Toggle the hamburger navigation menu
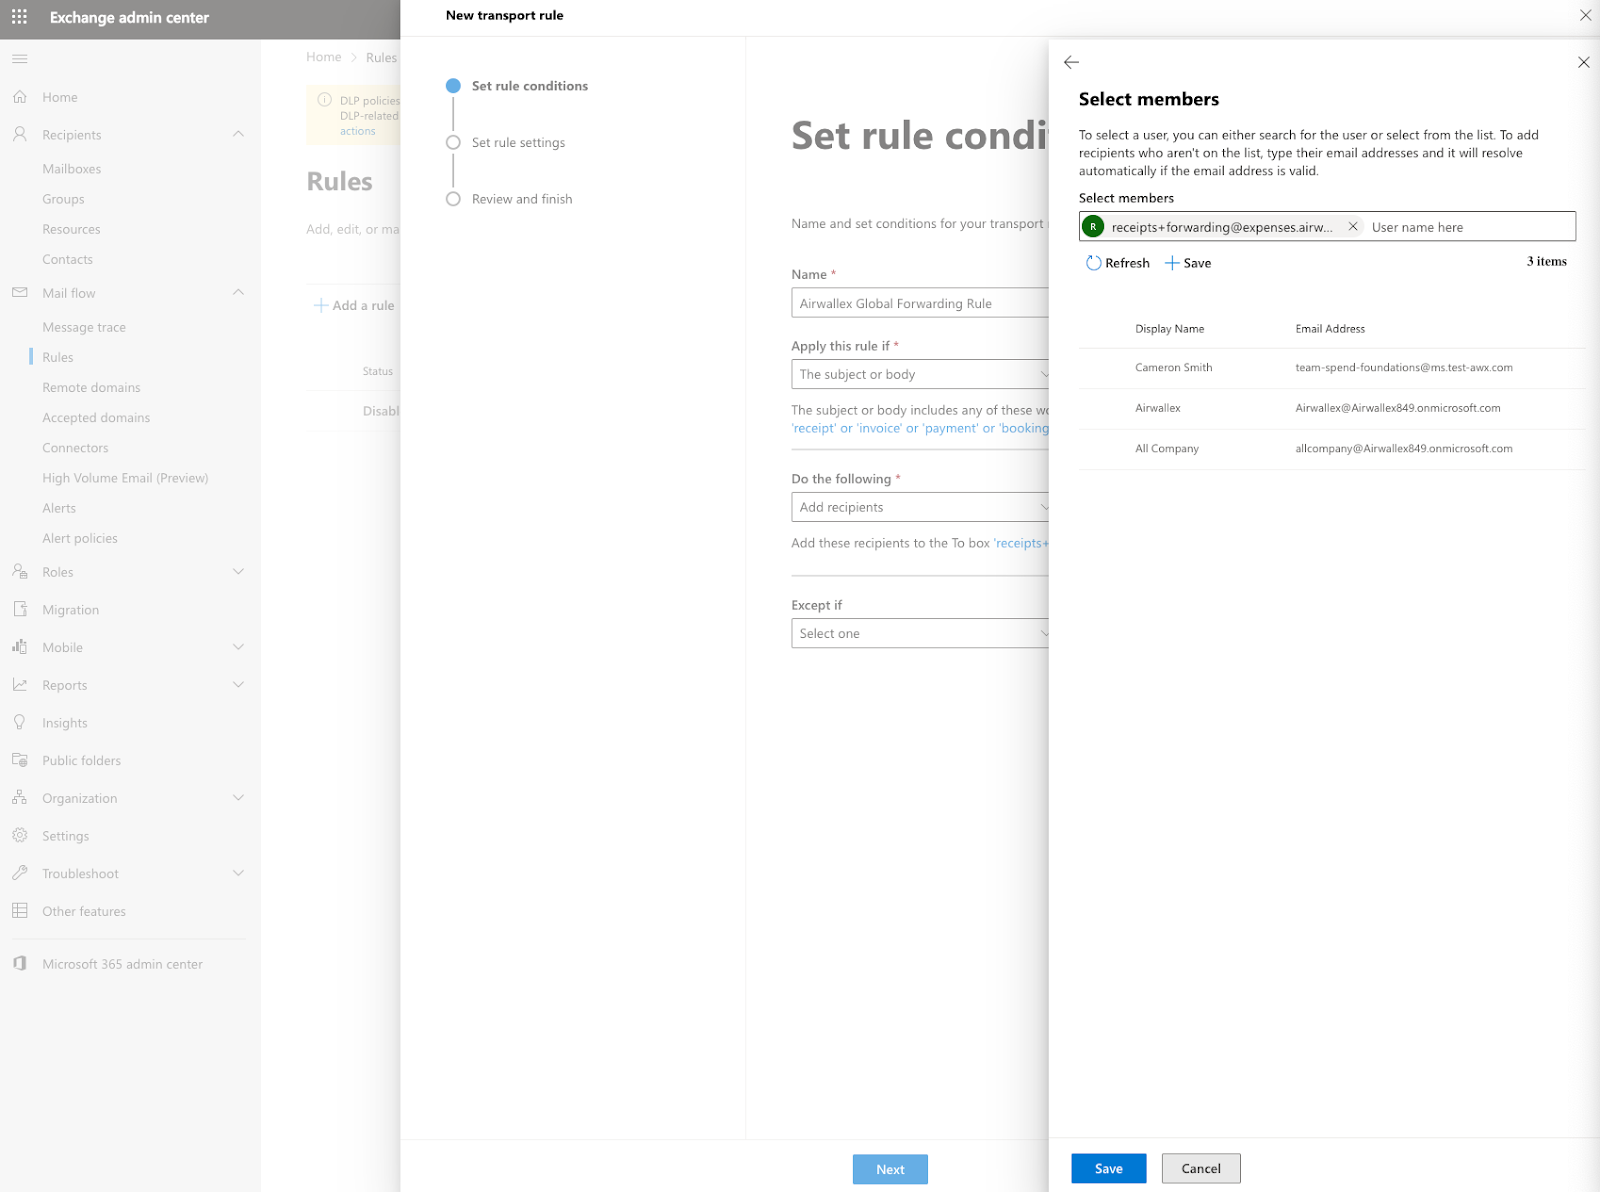 pos(19,59)
